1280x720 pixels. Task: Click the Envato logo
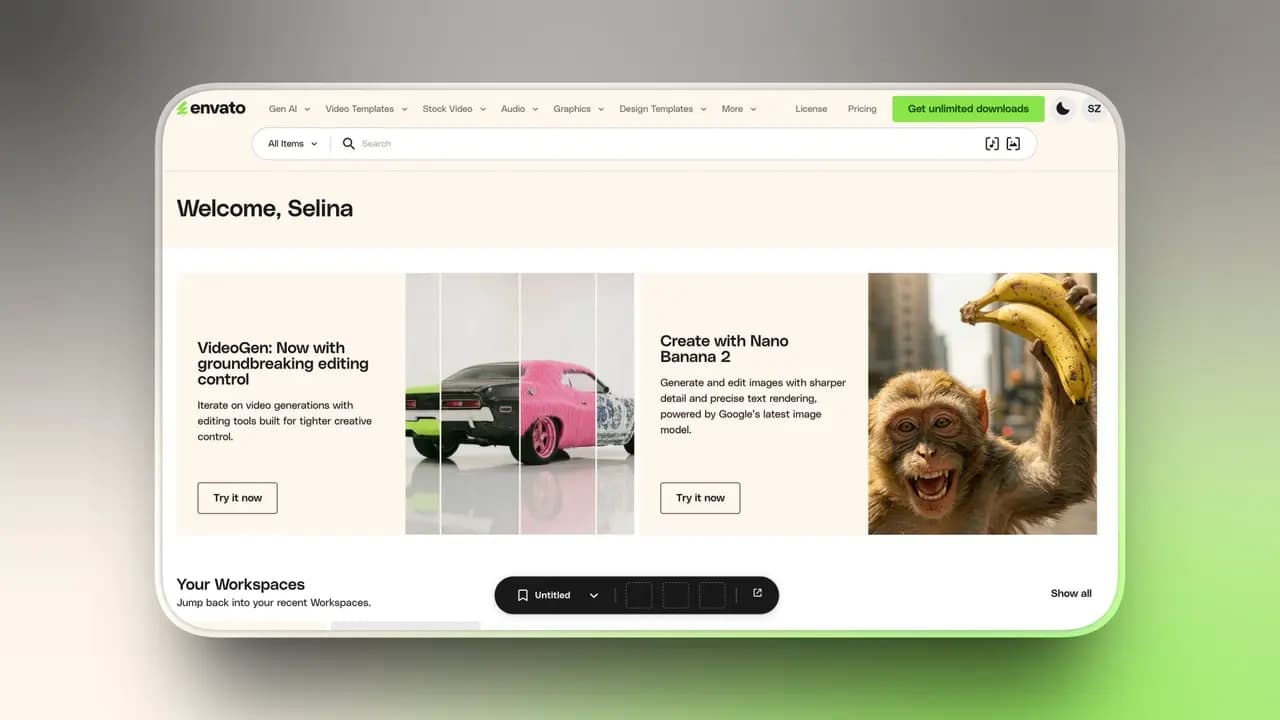tap(211, 108)
